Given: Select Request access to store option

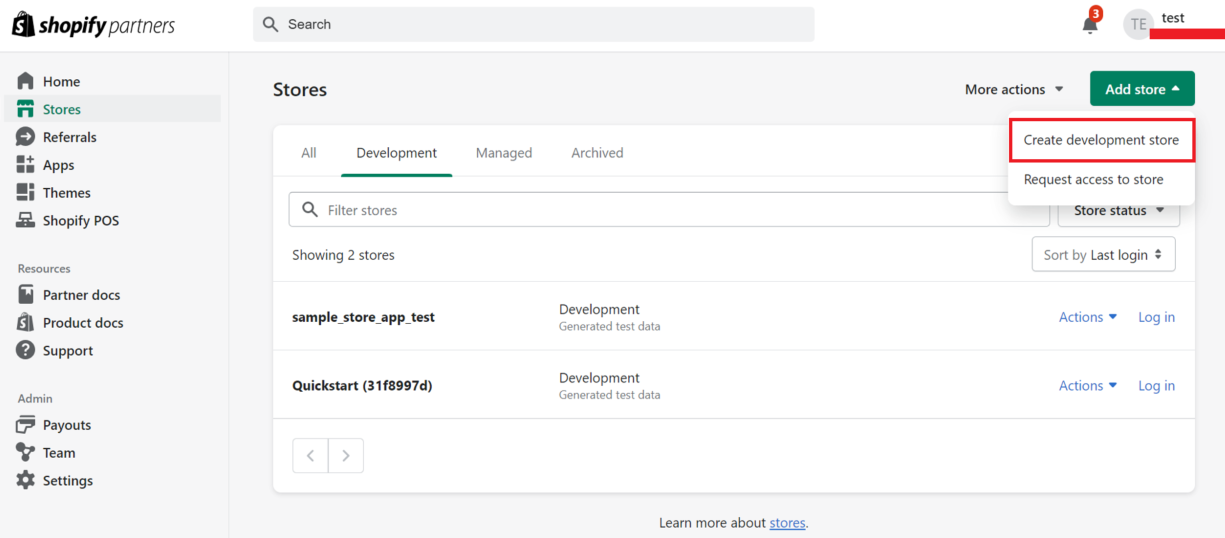Looking at the screenshot, I should (1093, 180).
